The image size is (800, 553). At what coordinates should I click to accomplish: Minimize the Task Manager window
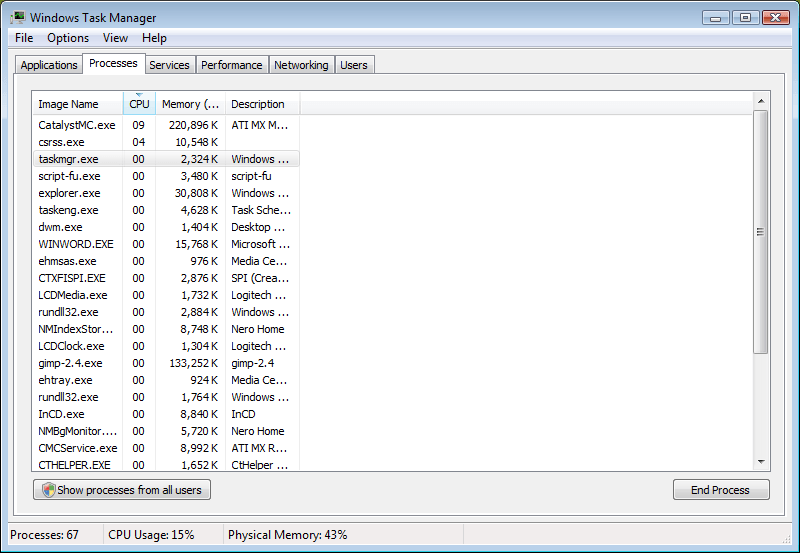click(716, 17)
